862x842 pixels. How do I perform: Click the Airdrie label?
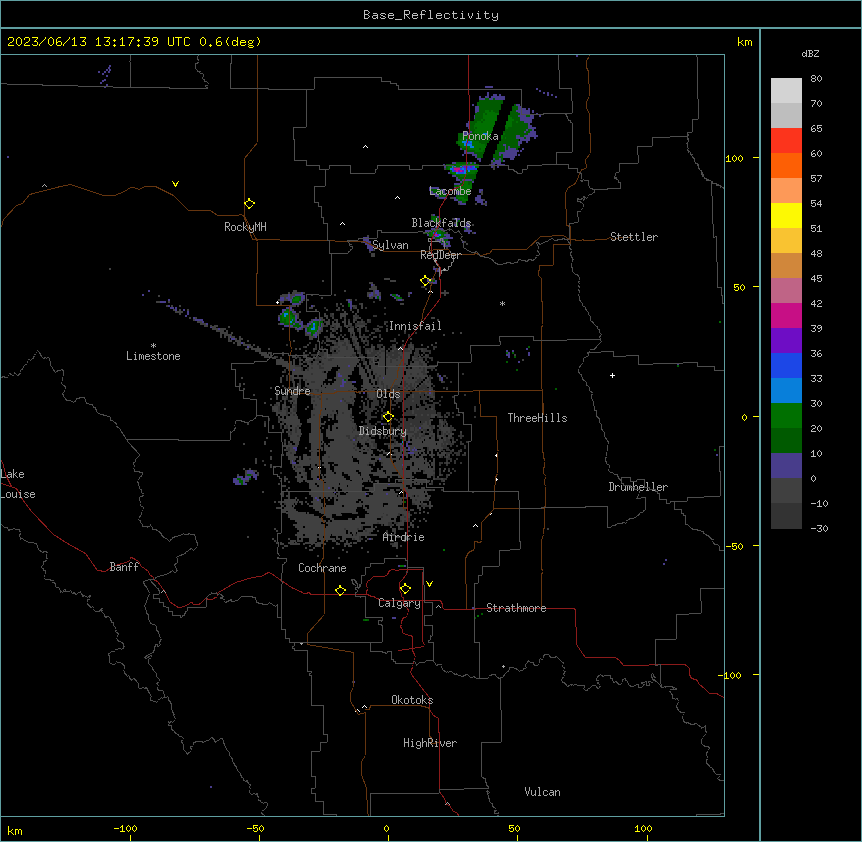pyautogui.click(x=403, y=537)
